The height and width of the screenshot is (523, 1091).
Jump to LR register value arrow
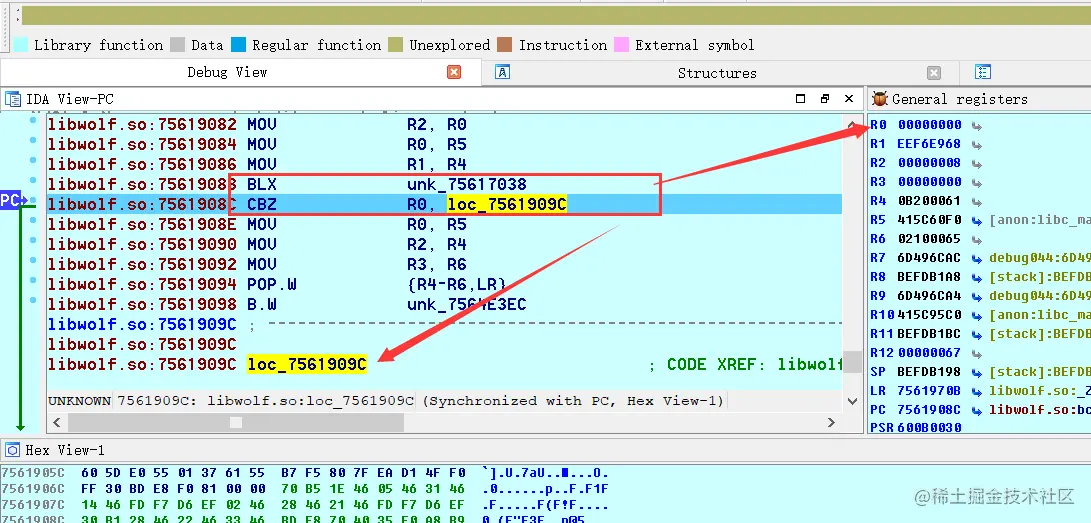[977, 392]
